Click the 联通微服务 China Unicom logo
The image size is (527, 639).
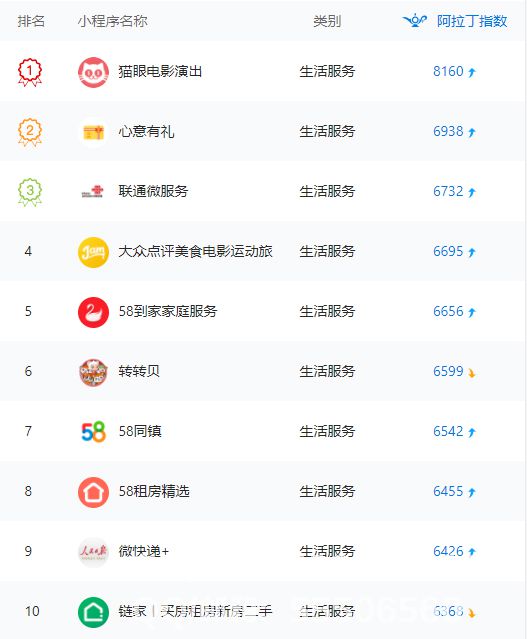coord(93,192)
